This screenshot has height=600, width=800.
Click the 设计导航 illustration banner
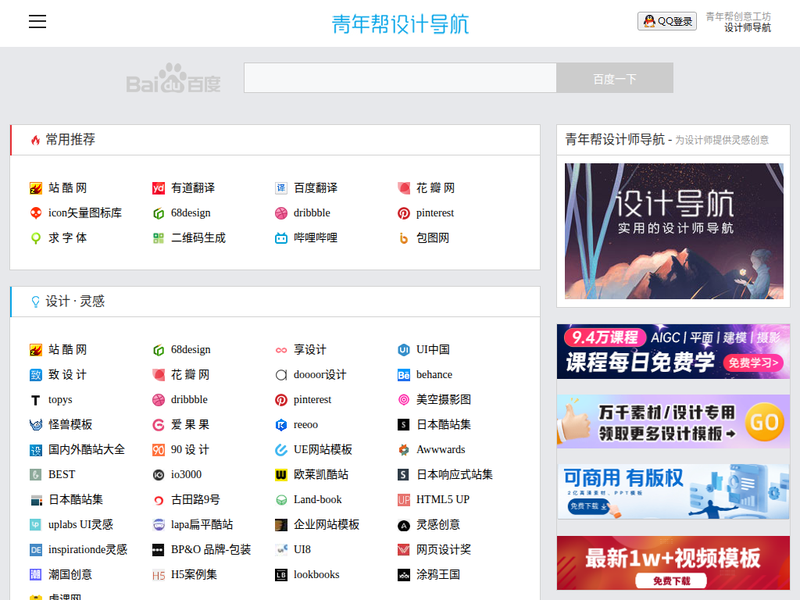(674, 231)
